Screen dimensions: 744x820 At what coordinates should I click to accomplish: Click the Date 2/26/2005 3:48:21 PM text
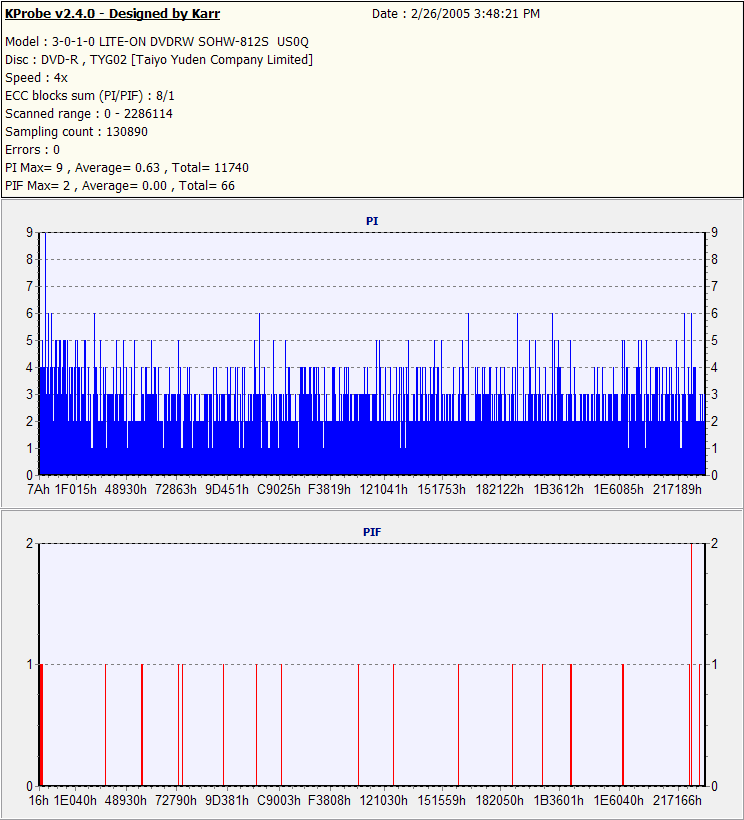456,14
